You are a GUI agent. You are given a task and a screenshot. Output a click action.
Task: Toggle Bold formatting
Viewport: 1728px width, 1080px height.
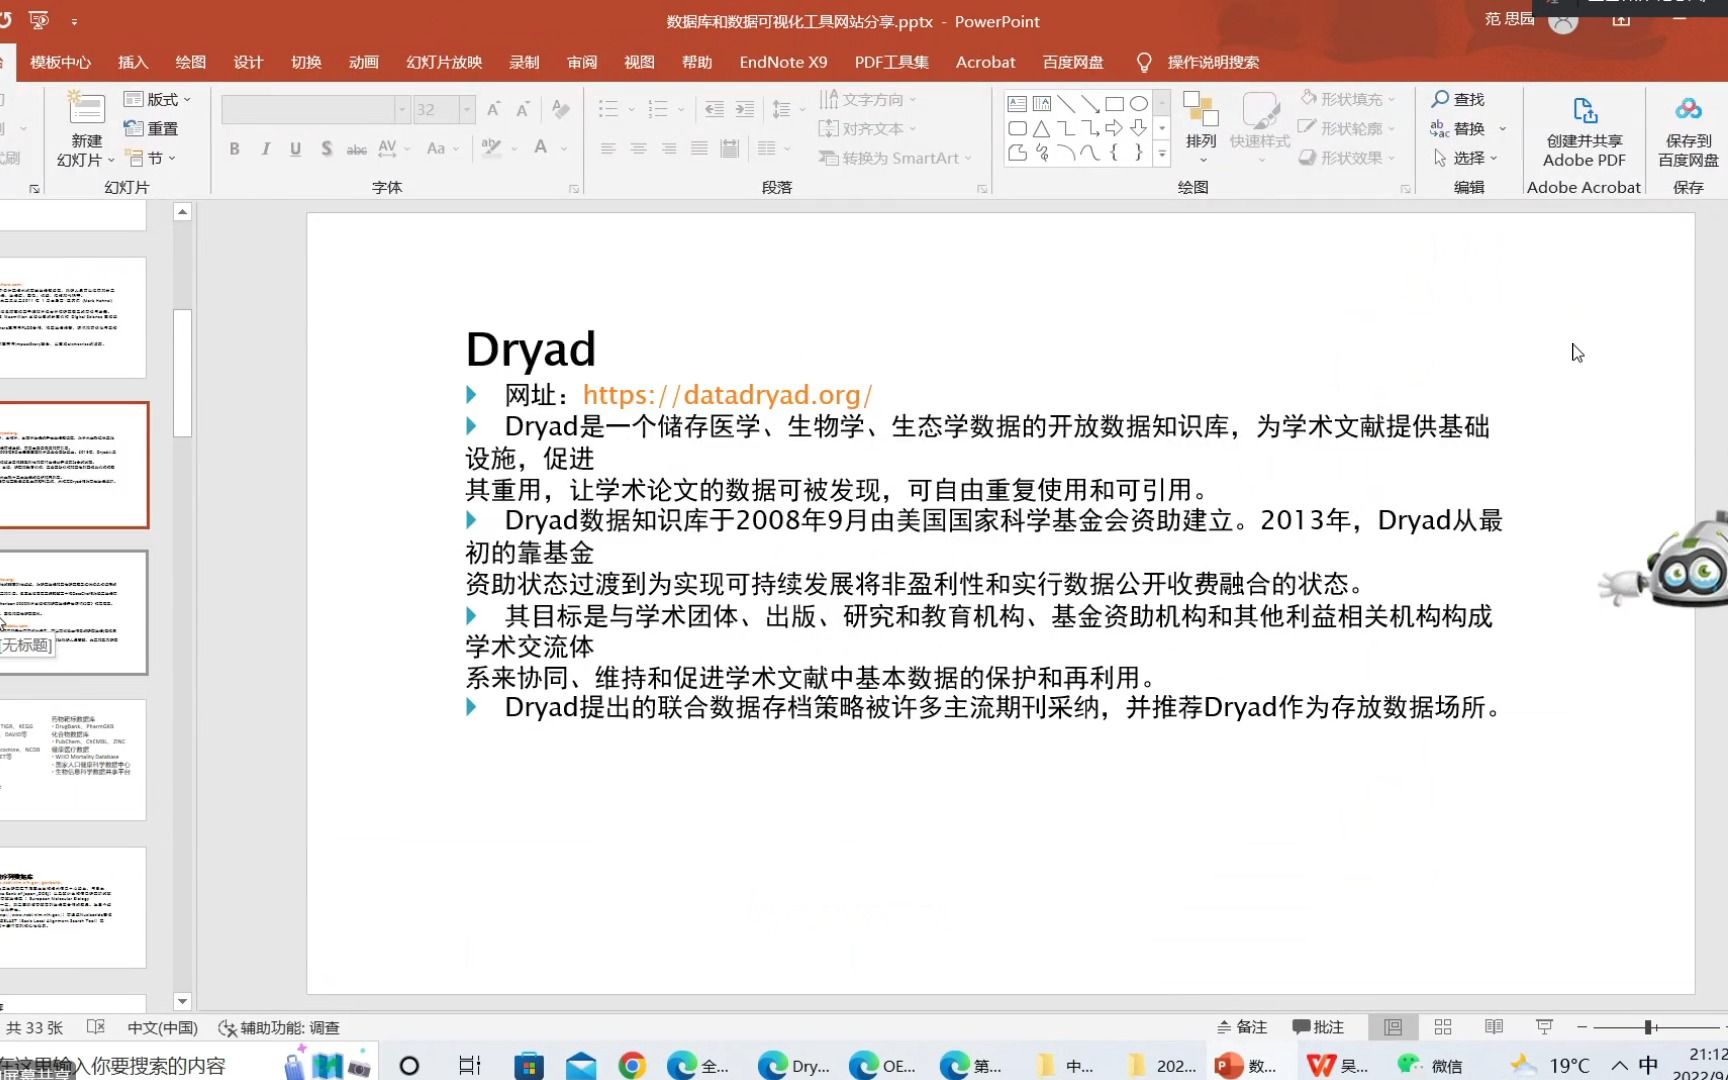tap(234, 149)
